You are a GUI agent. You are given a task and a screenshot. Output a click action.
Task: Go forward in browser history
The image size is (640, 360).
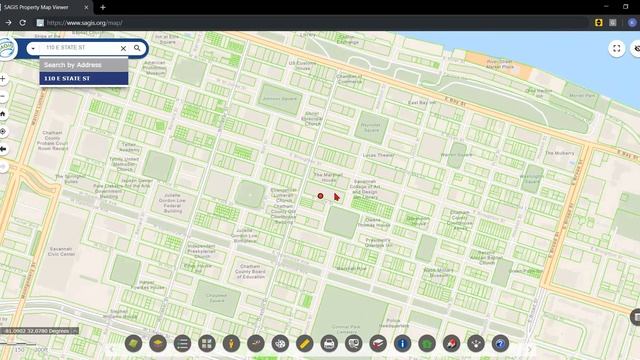tap(8, 23)
